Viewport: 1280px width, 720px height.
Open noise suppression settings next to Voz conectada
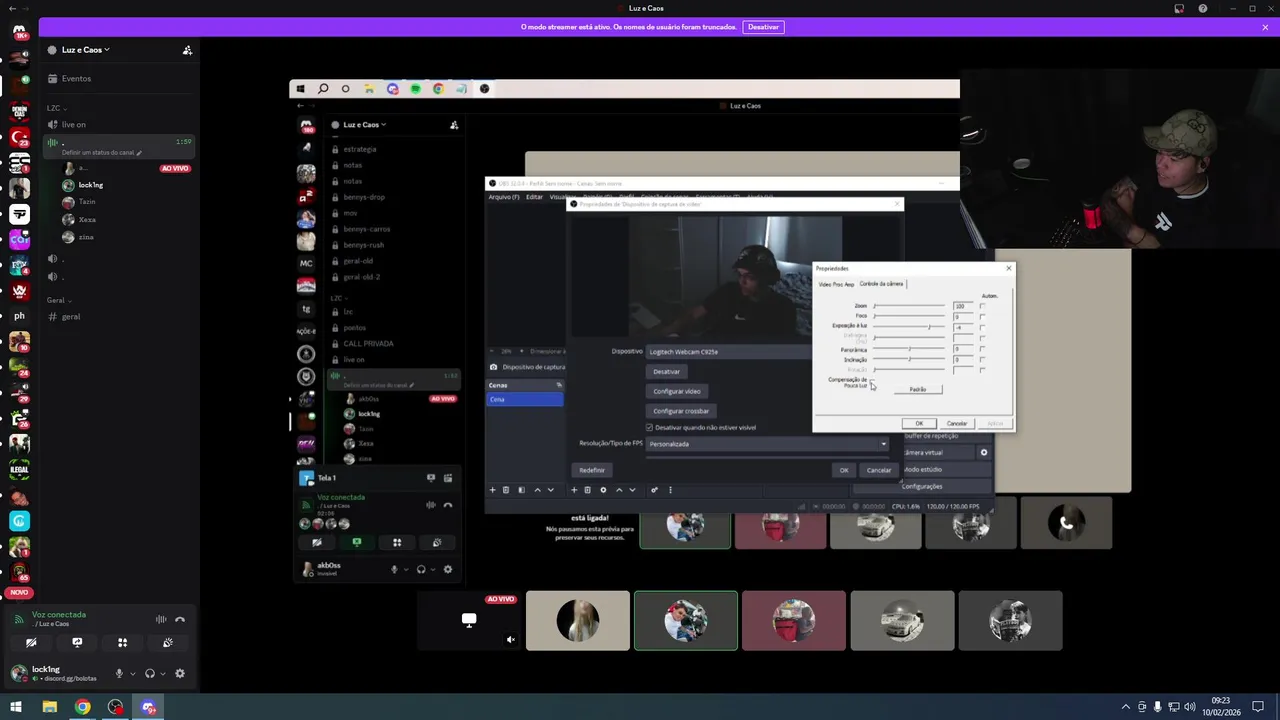[161, 619]
